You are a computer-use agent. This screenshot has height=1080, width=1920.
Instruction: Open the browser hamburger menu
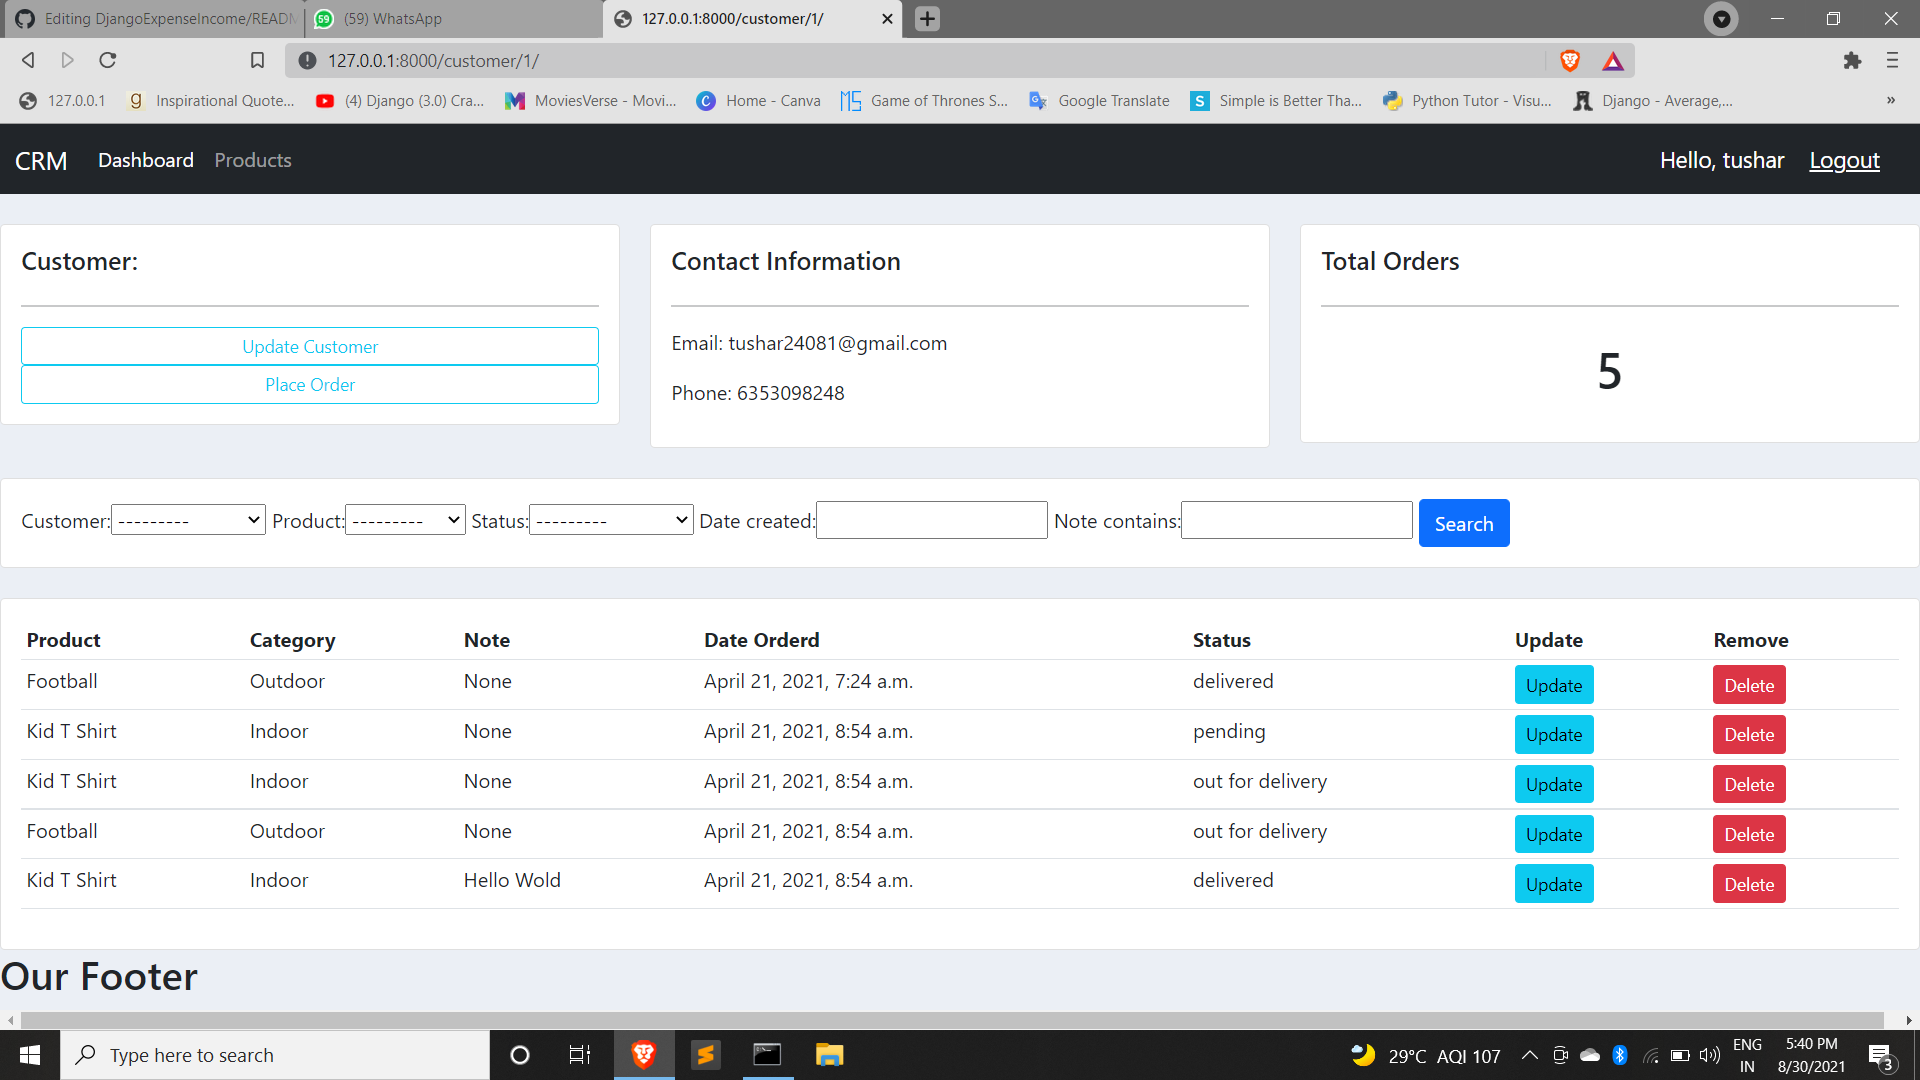[1892, 60]
